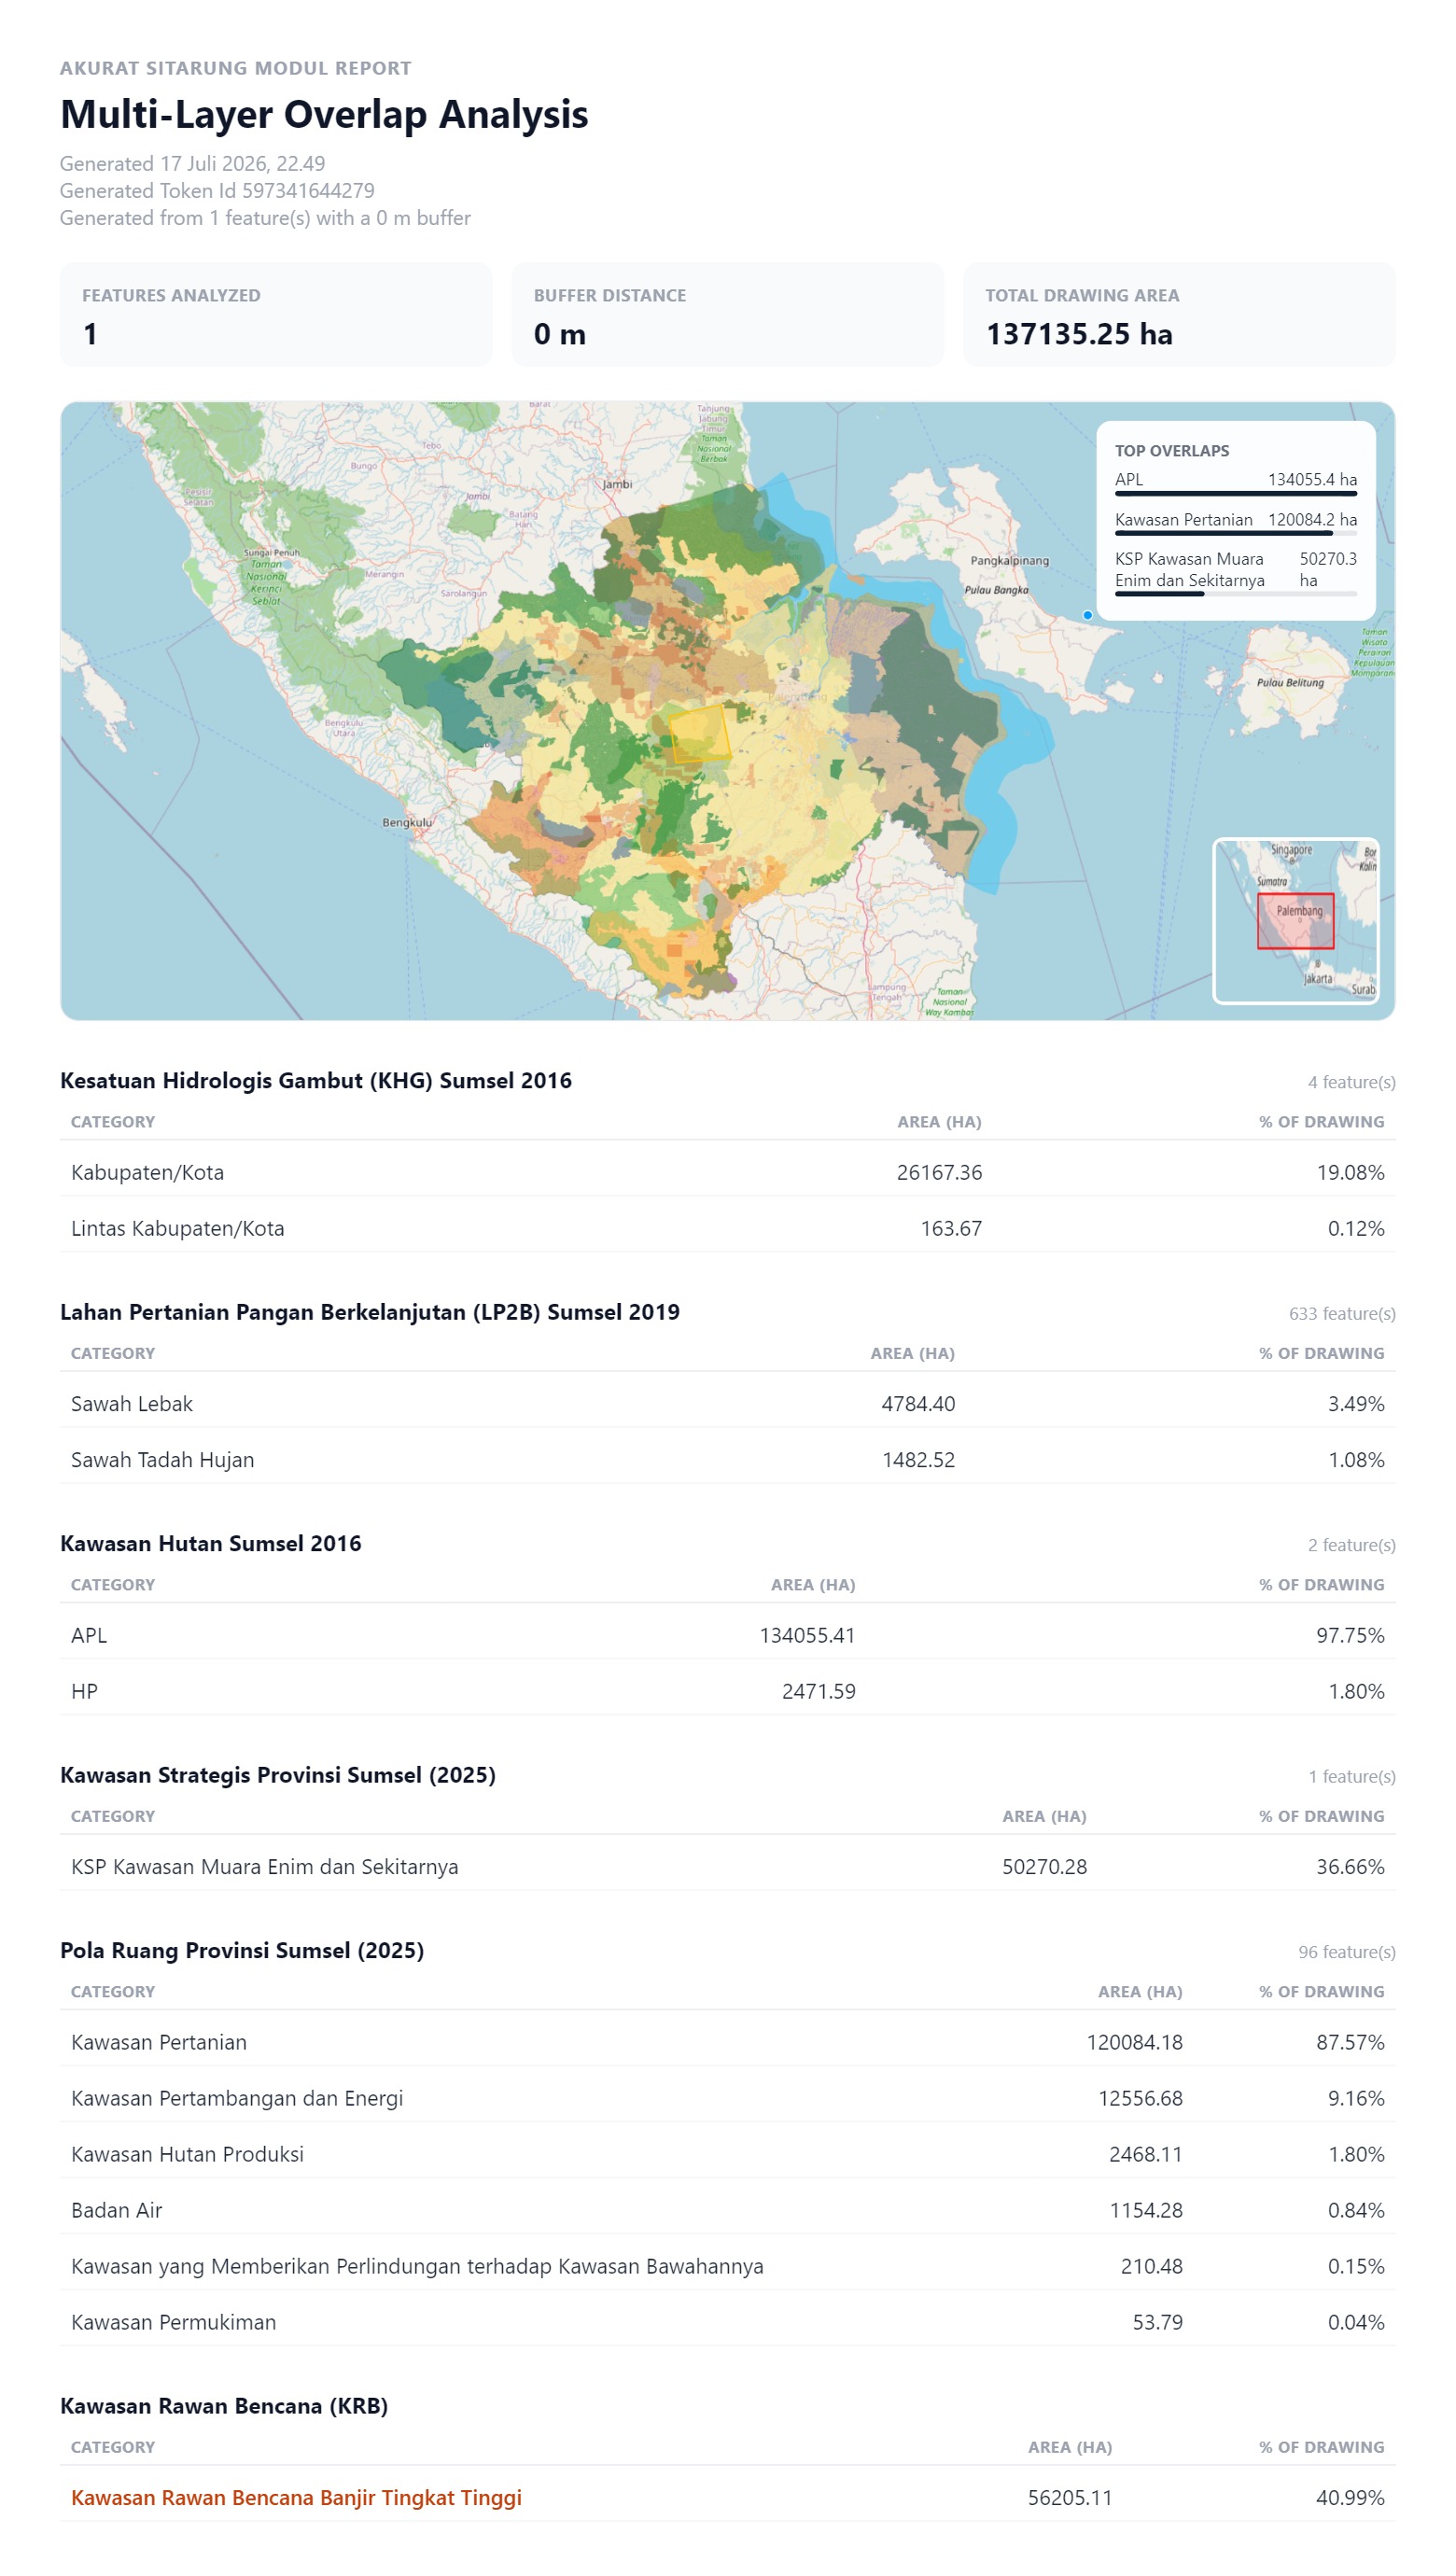Click the APL overlap progress bar

click(1236, 493)
